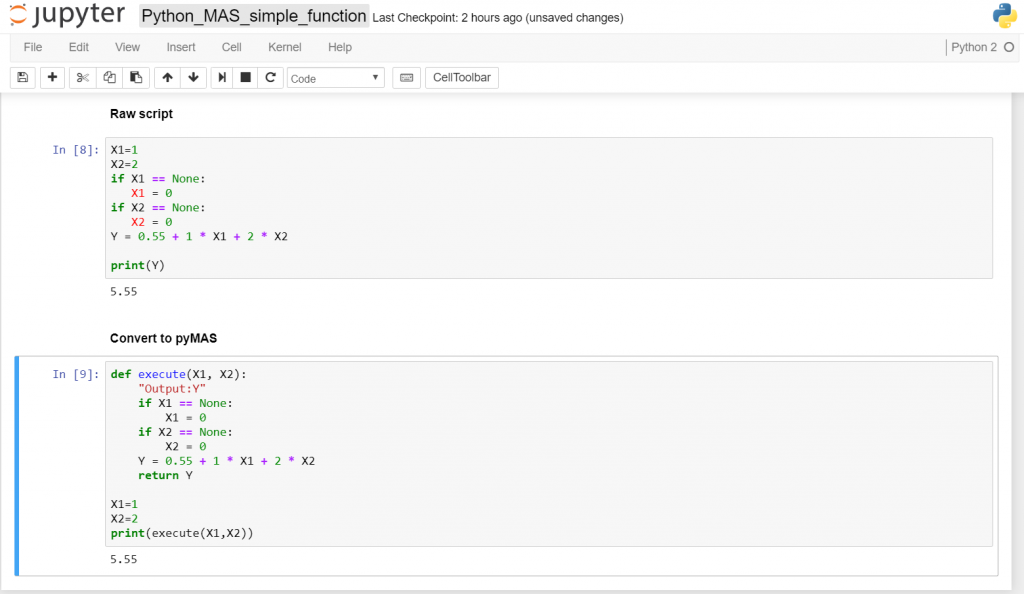The image size is (1024, 594).
Task: Open the Insert menu
Action: pyautogui.click(x=180, y=47)
